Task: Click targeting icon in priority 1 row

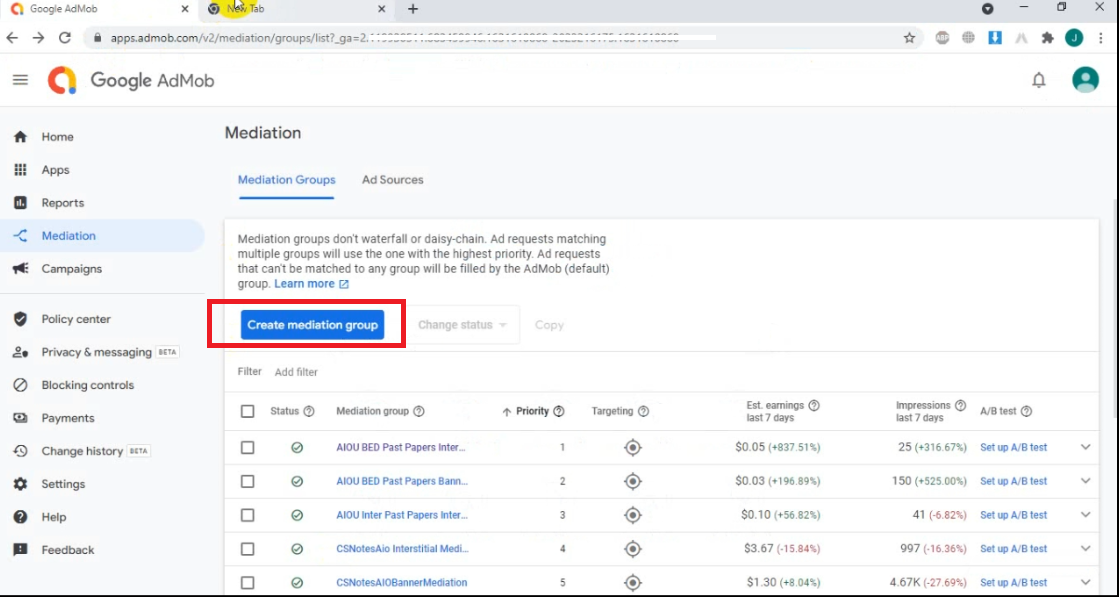Action: pyautogui.click(x=632, y=447)
